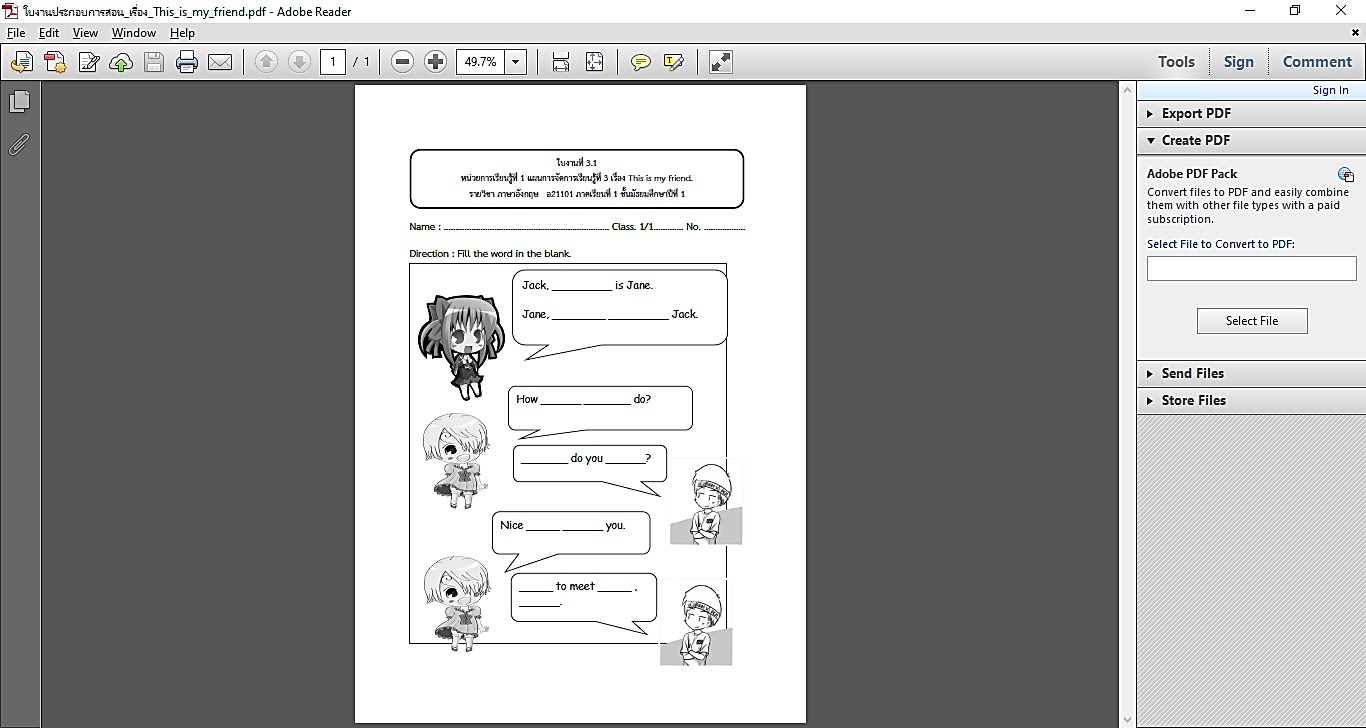
Task: Click the Sign In link
Action: pyautogui.click(x=1330, y=90)
